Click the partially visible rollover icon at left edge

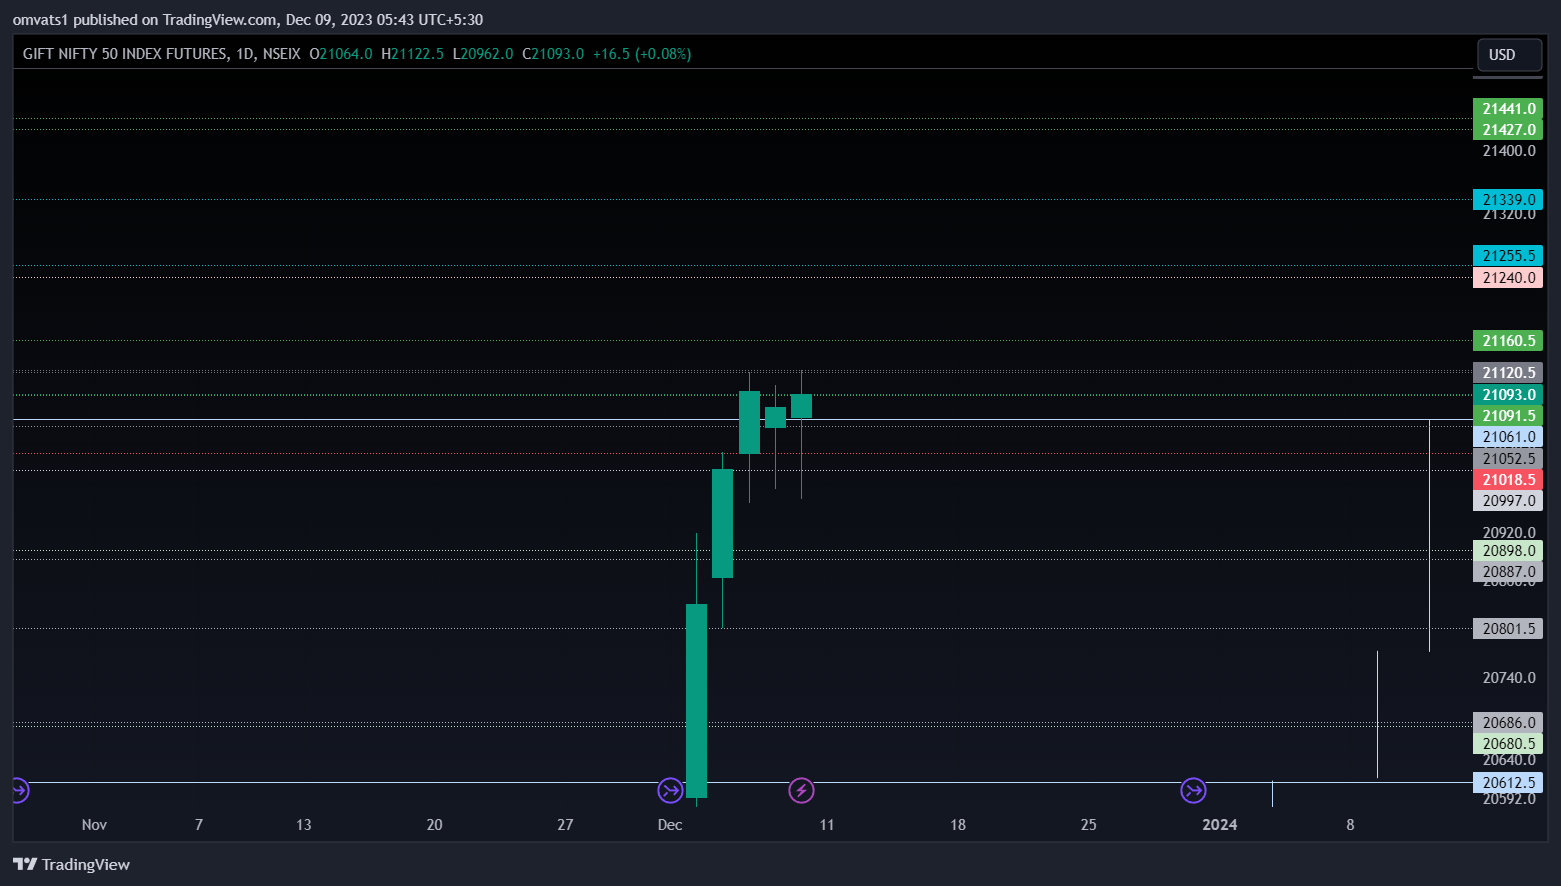[x=20, y=791]
